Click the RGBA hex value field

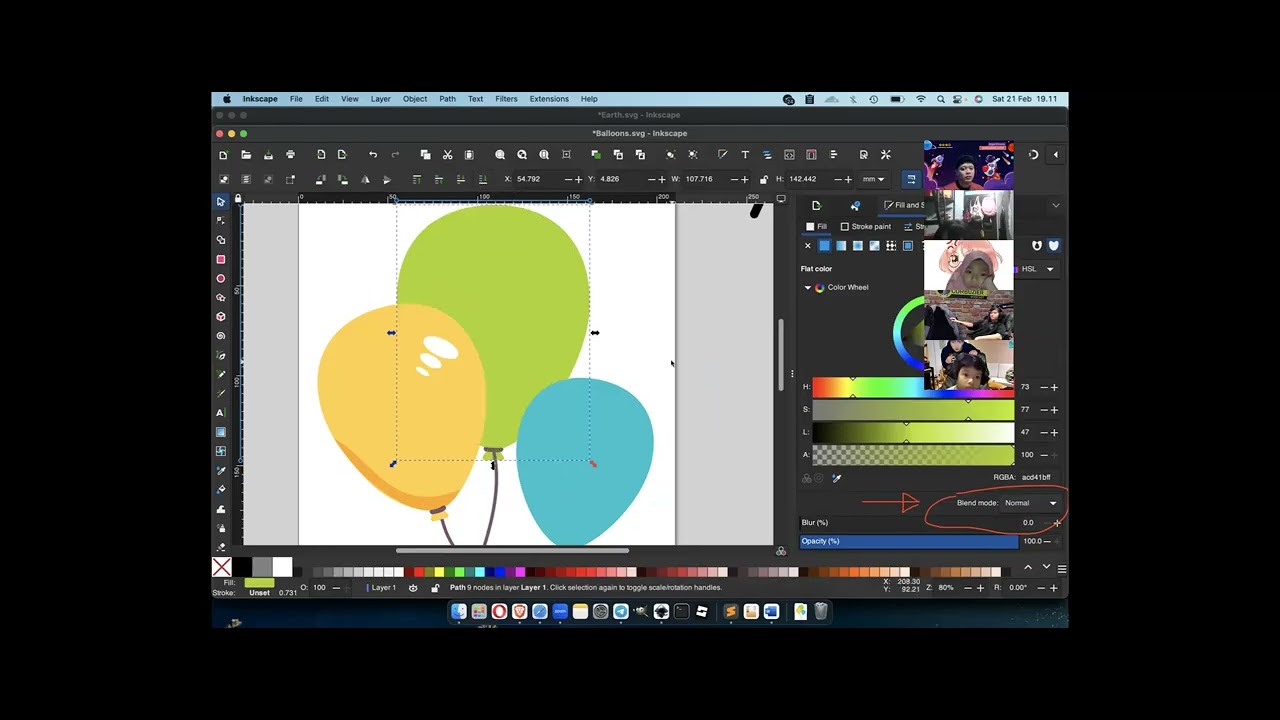pyautogui.click(x=1038, y=478)
